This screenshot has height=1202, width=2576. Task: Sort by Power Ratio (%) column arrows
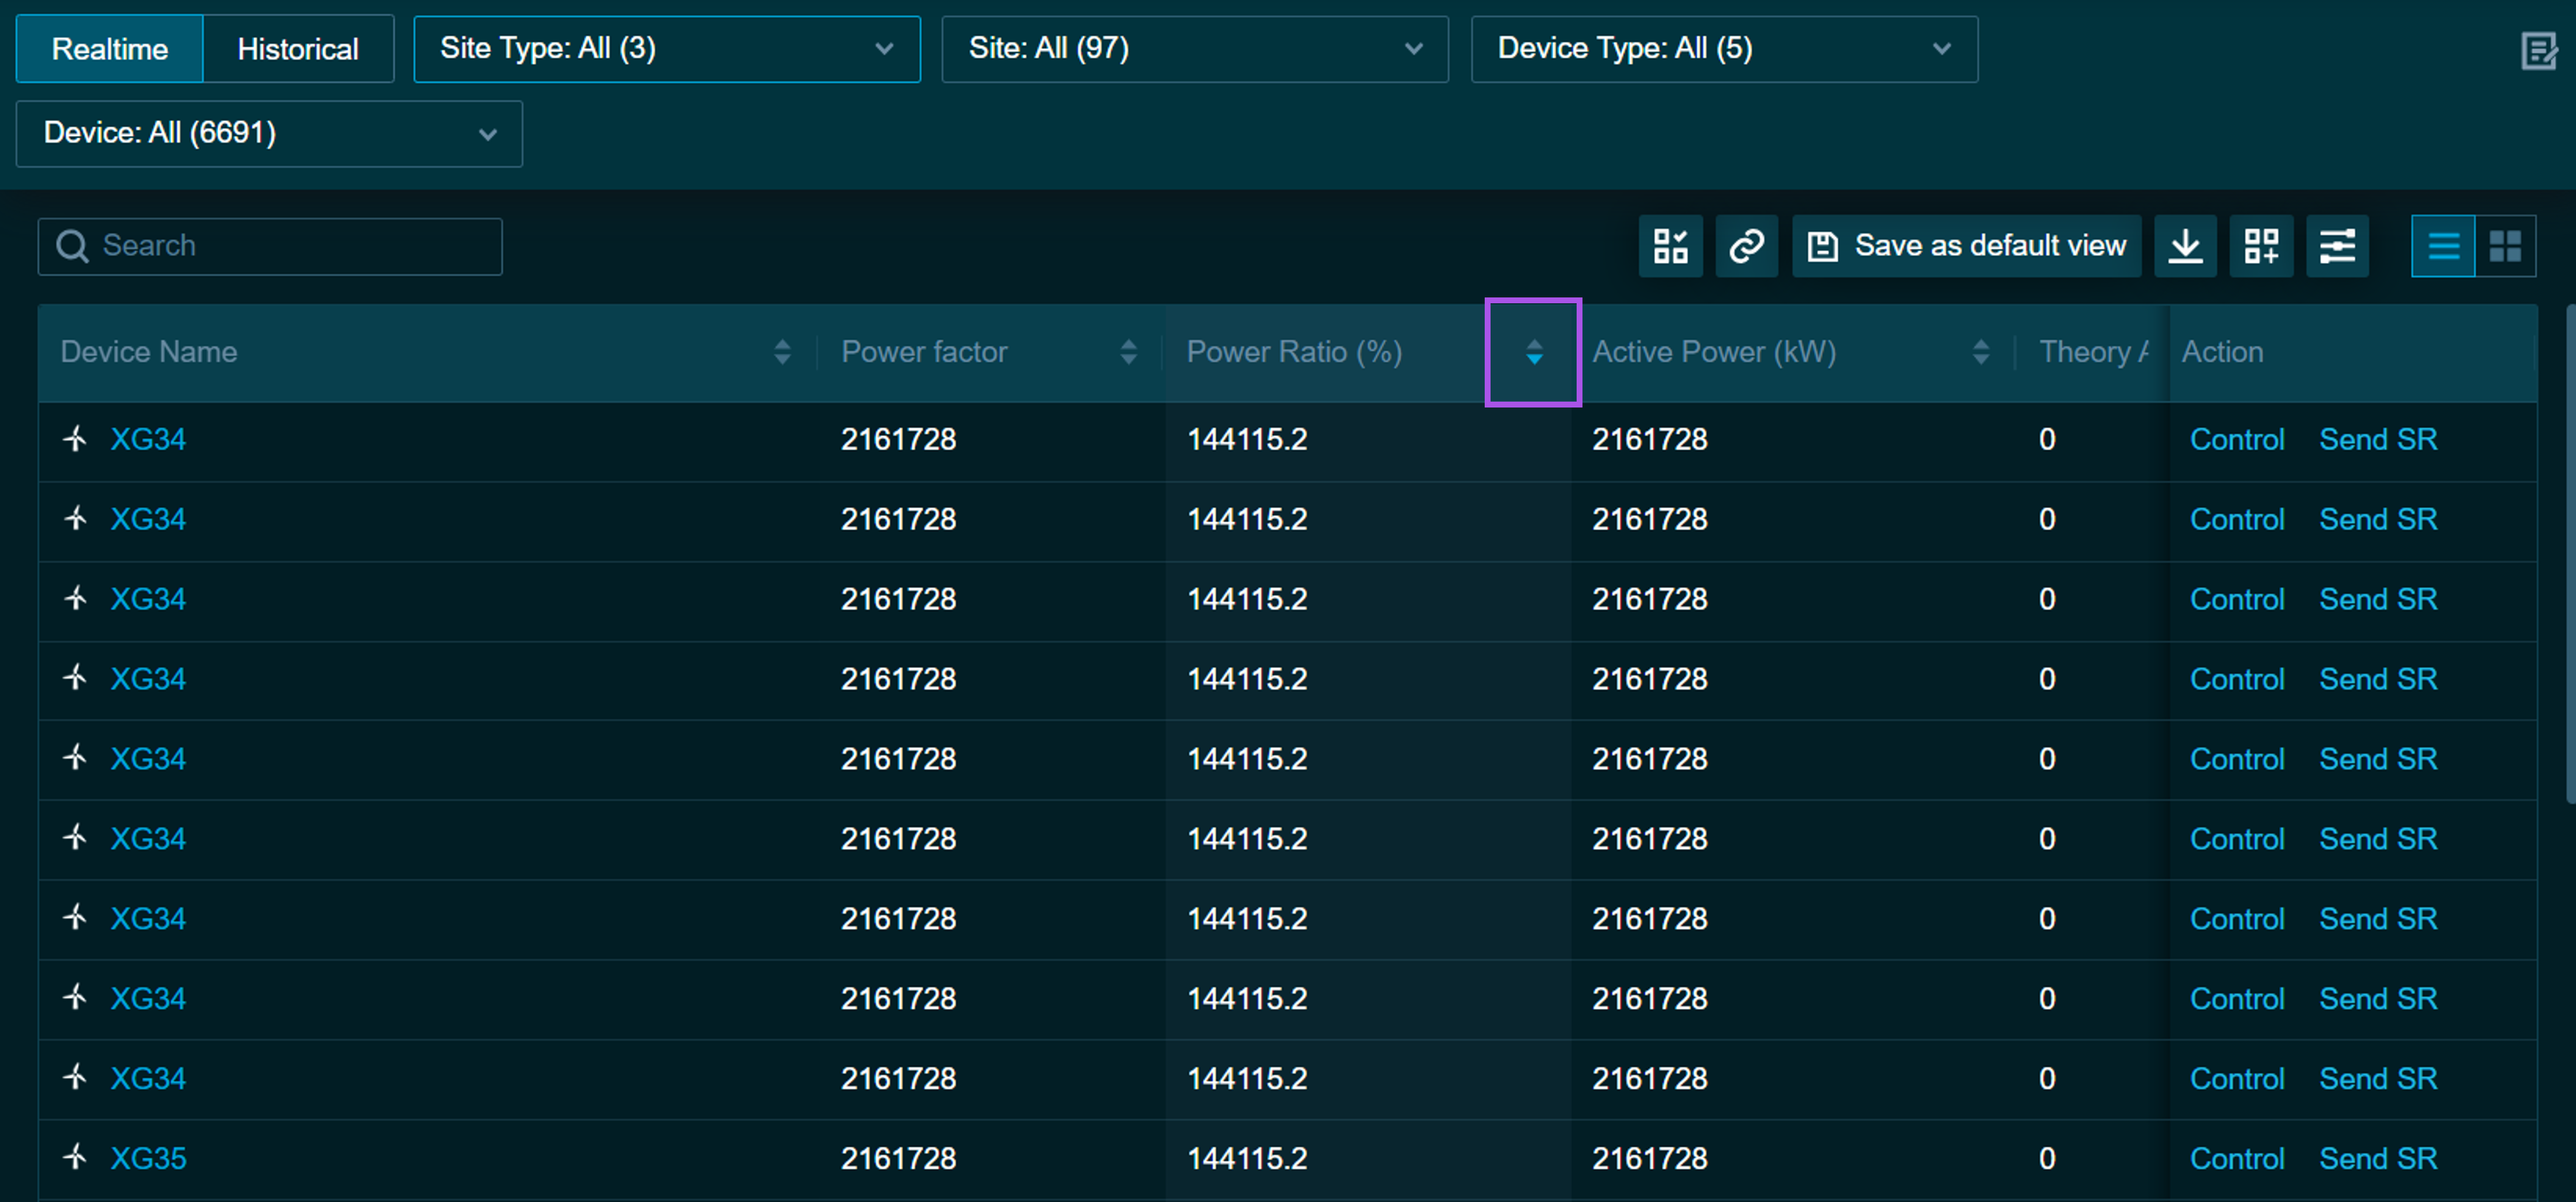(x=1534, y=352)
